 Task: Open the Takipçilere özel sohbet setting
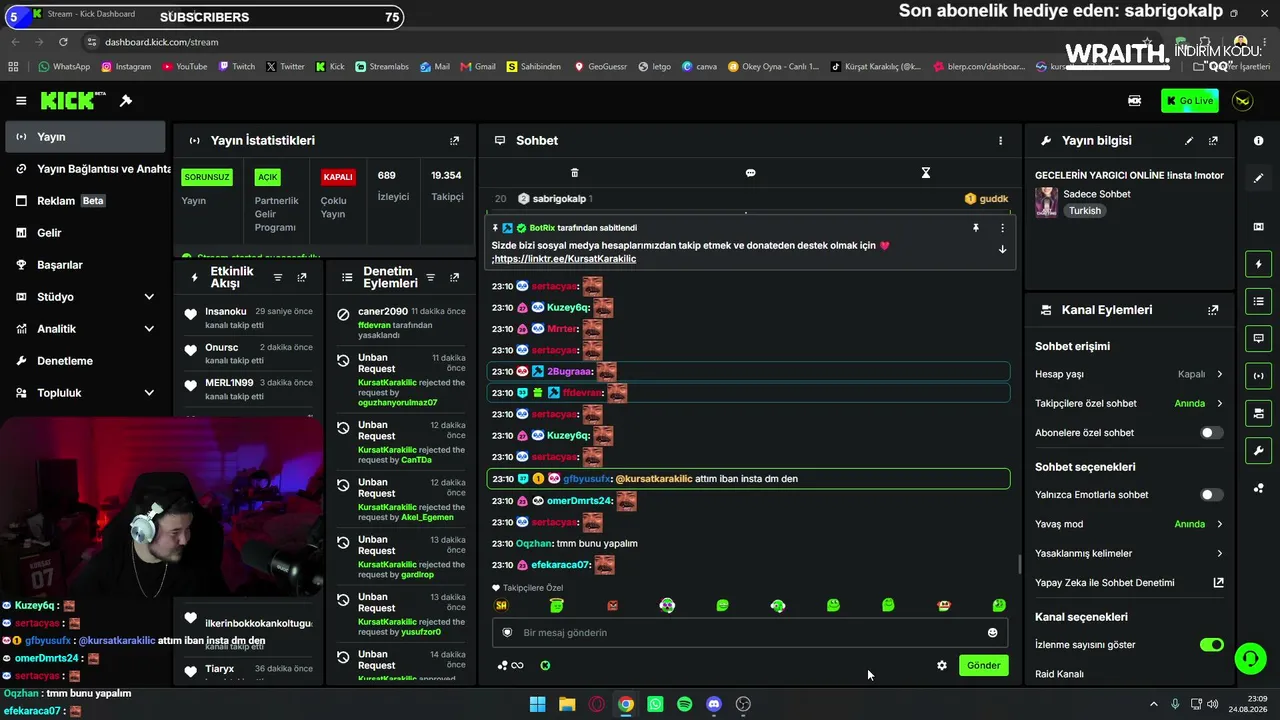pyautogui.click(x=1129, y=404)
